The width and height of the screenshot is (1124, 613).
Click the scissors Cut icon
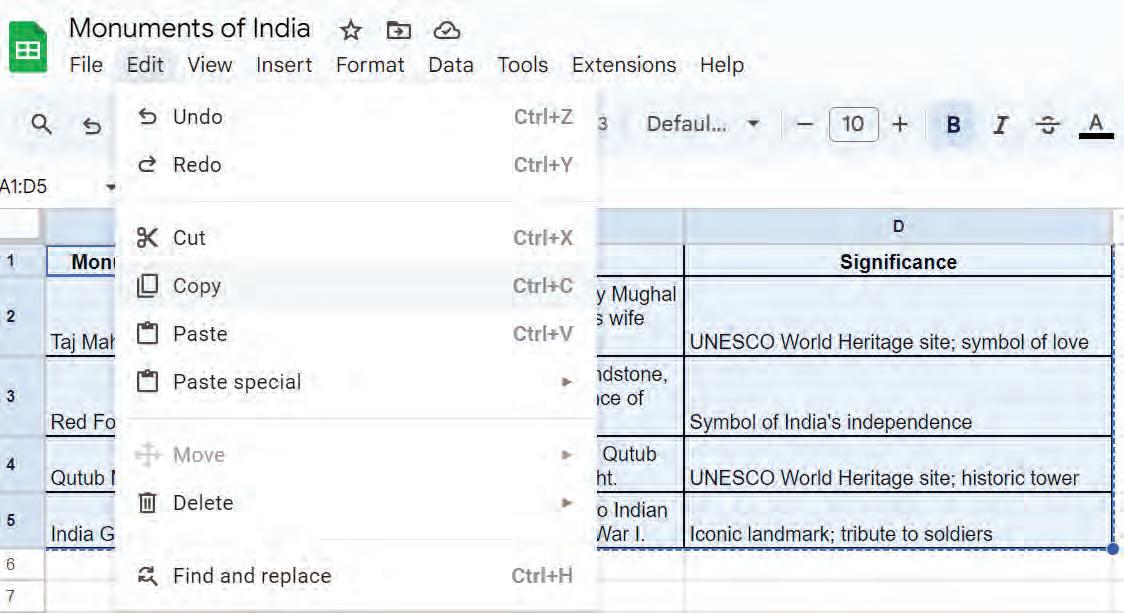(147, 238)
